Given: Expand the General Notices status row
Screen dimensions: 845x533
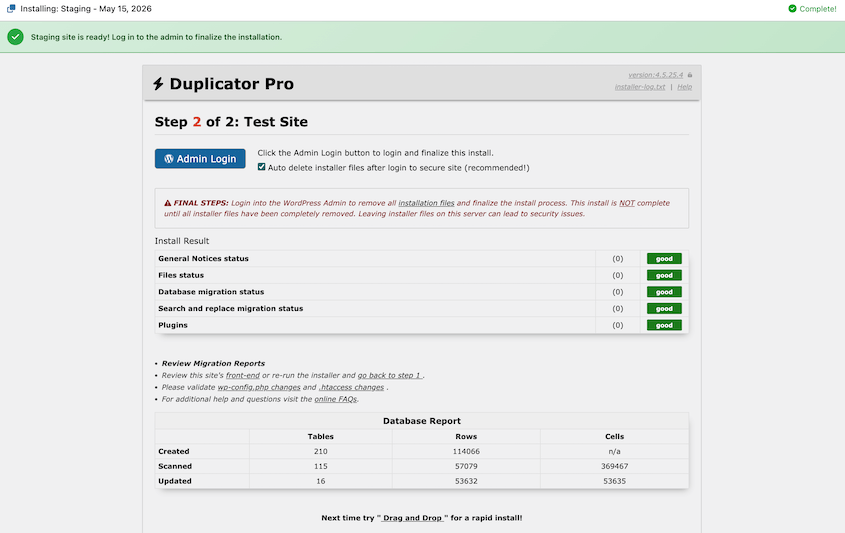Looking at the screenshot, I should pos(421,259).
